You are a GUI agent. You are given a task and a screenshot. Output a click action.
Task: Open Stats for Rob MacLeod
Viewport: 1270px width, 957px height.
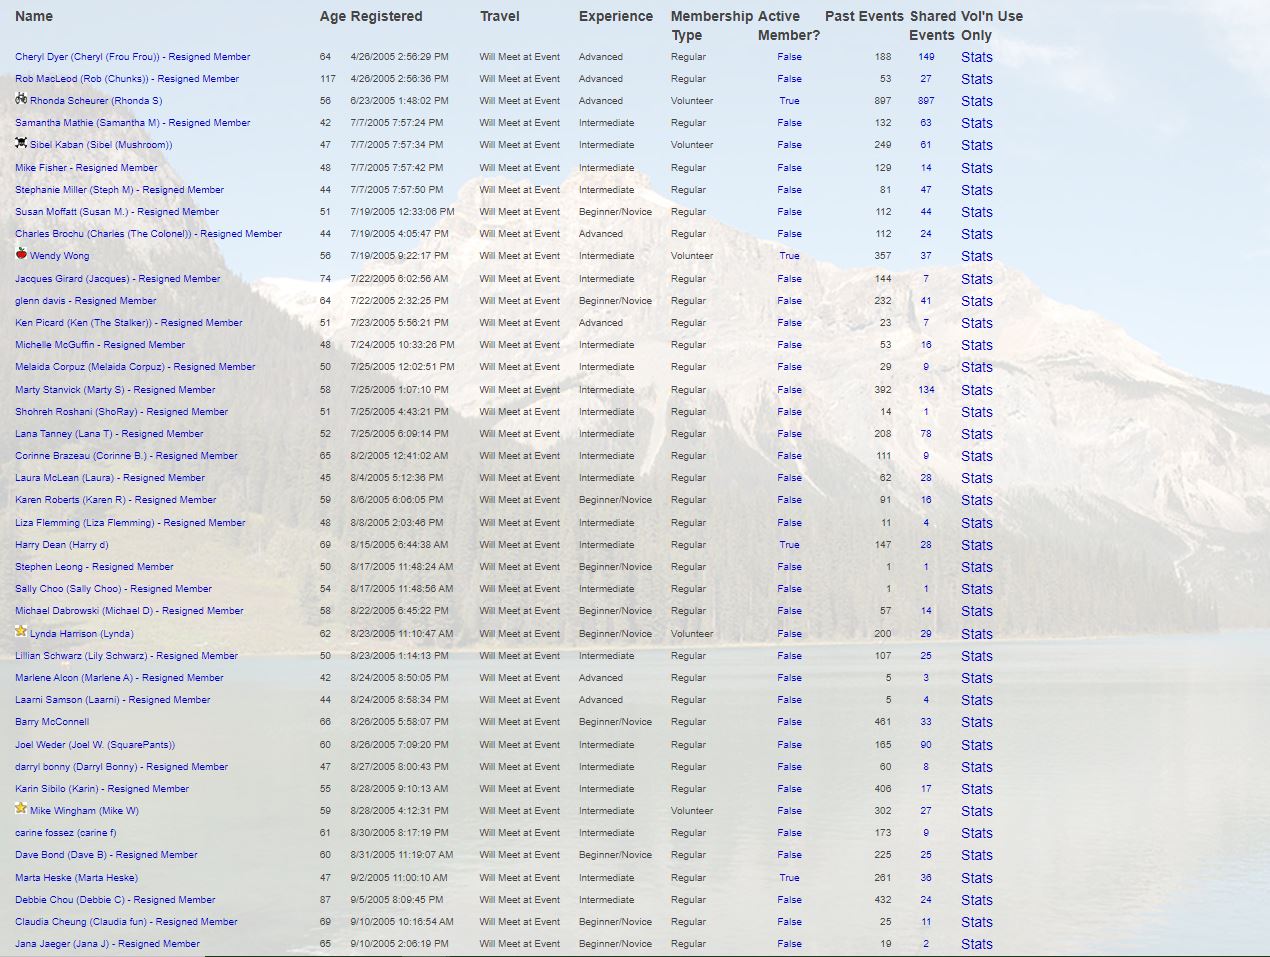[x=976, y=79]
